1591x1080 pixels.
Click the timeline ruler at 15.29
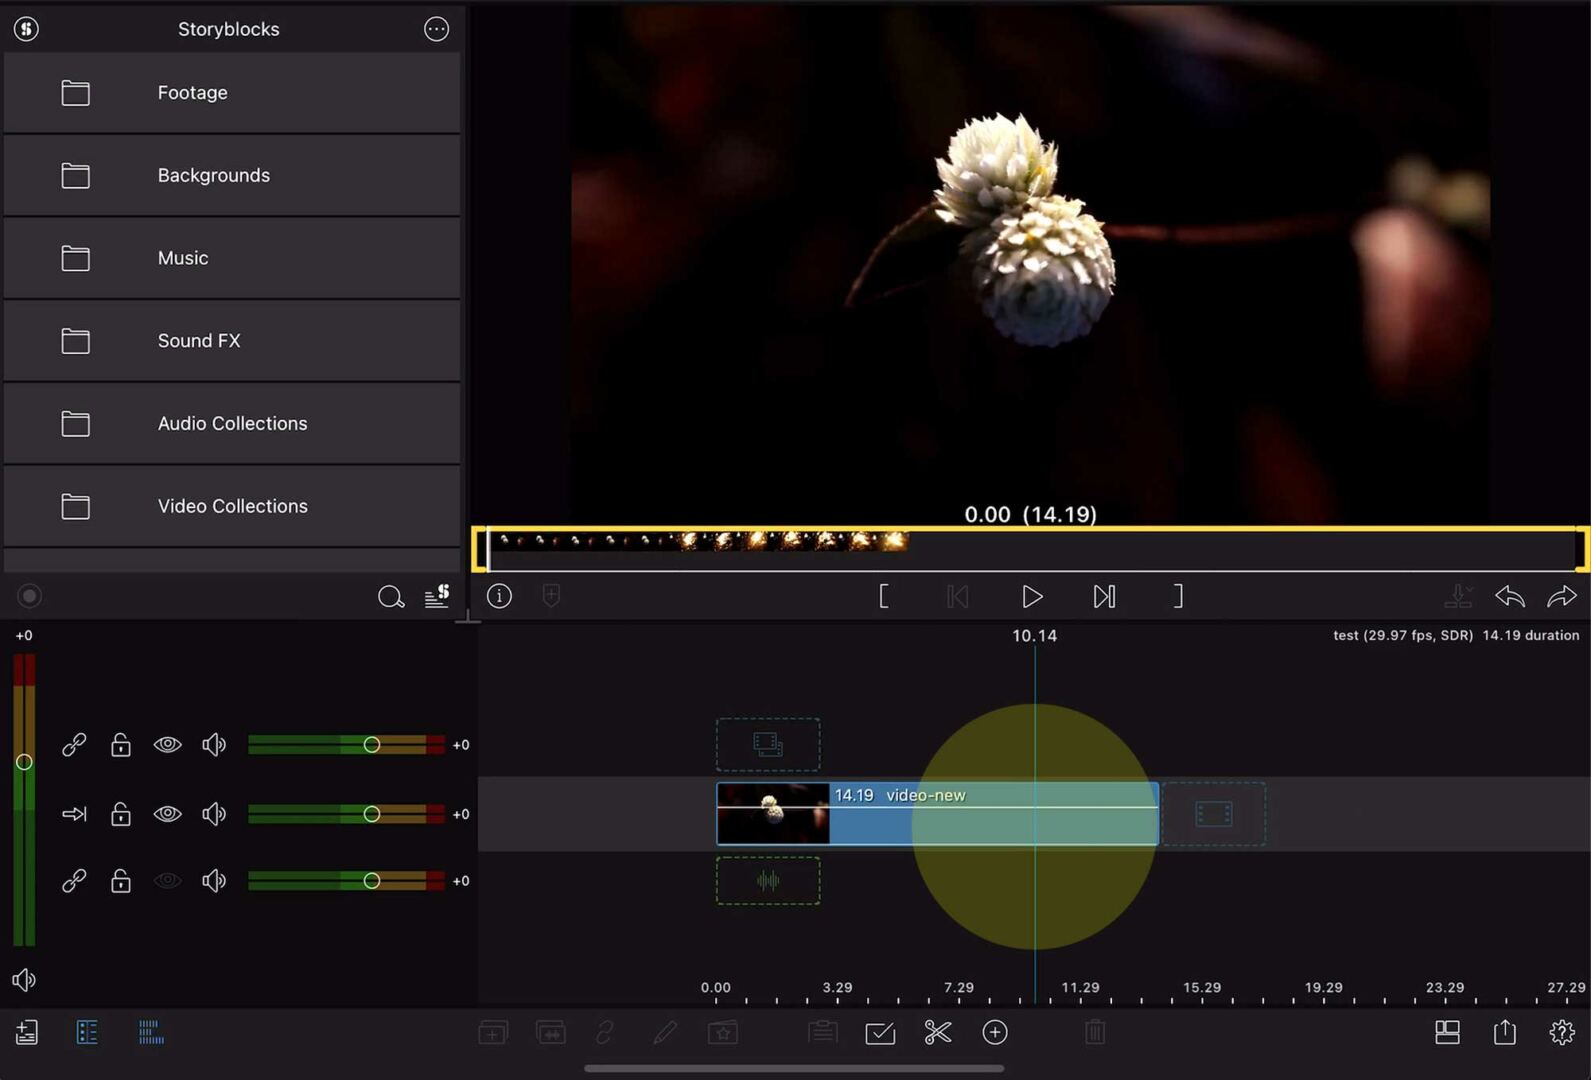click(1202, 988)
